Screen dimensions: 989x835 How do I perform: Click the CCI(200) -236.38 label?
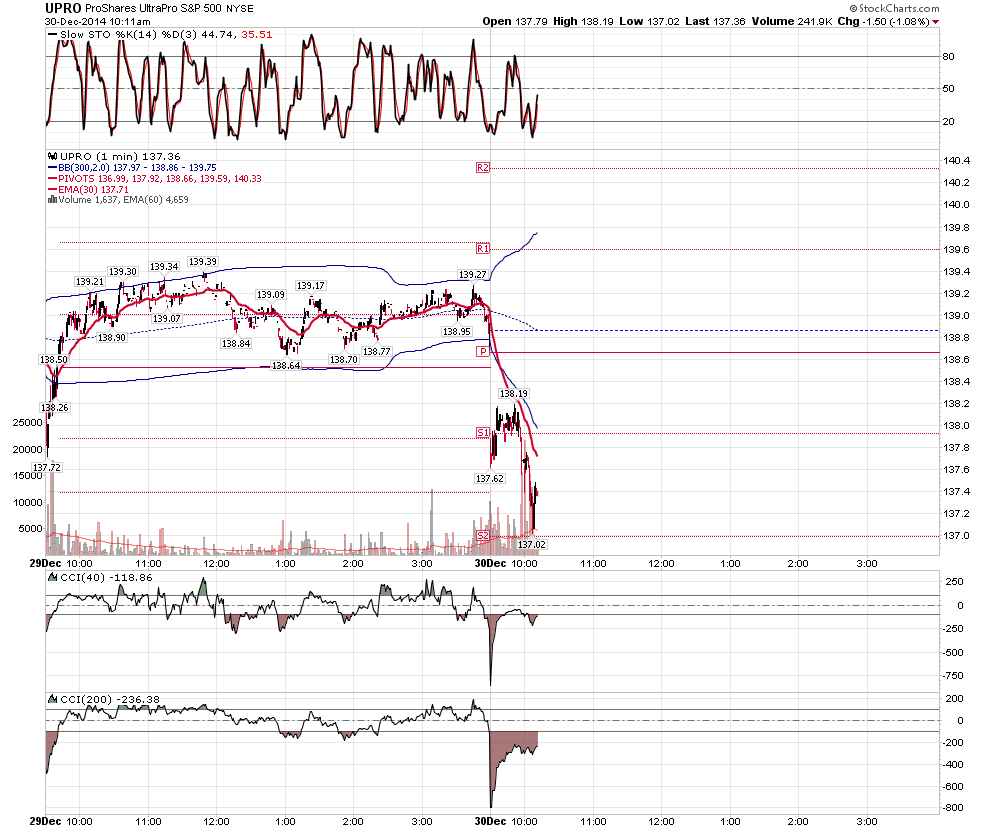[x=110, y=699]
